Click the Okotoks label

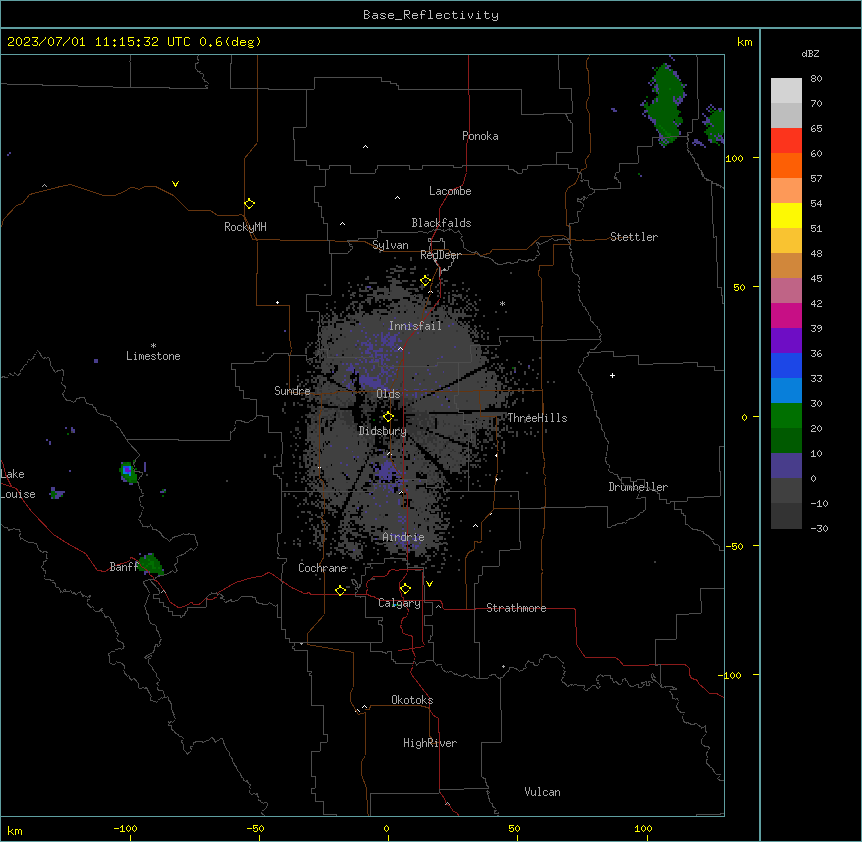[x=412, y=700]
